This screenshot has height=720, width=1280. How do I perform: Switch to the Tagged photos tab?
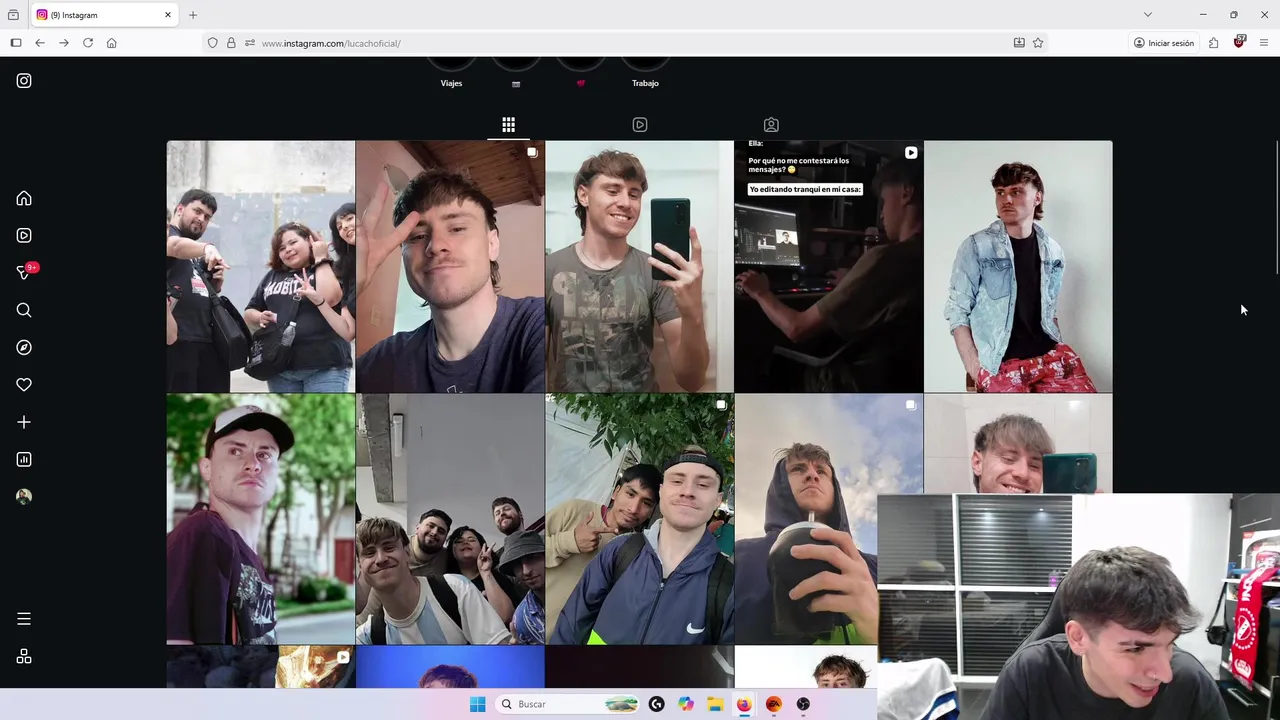coord(771,125)
